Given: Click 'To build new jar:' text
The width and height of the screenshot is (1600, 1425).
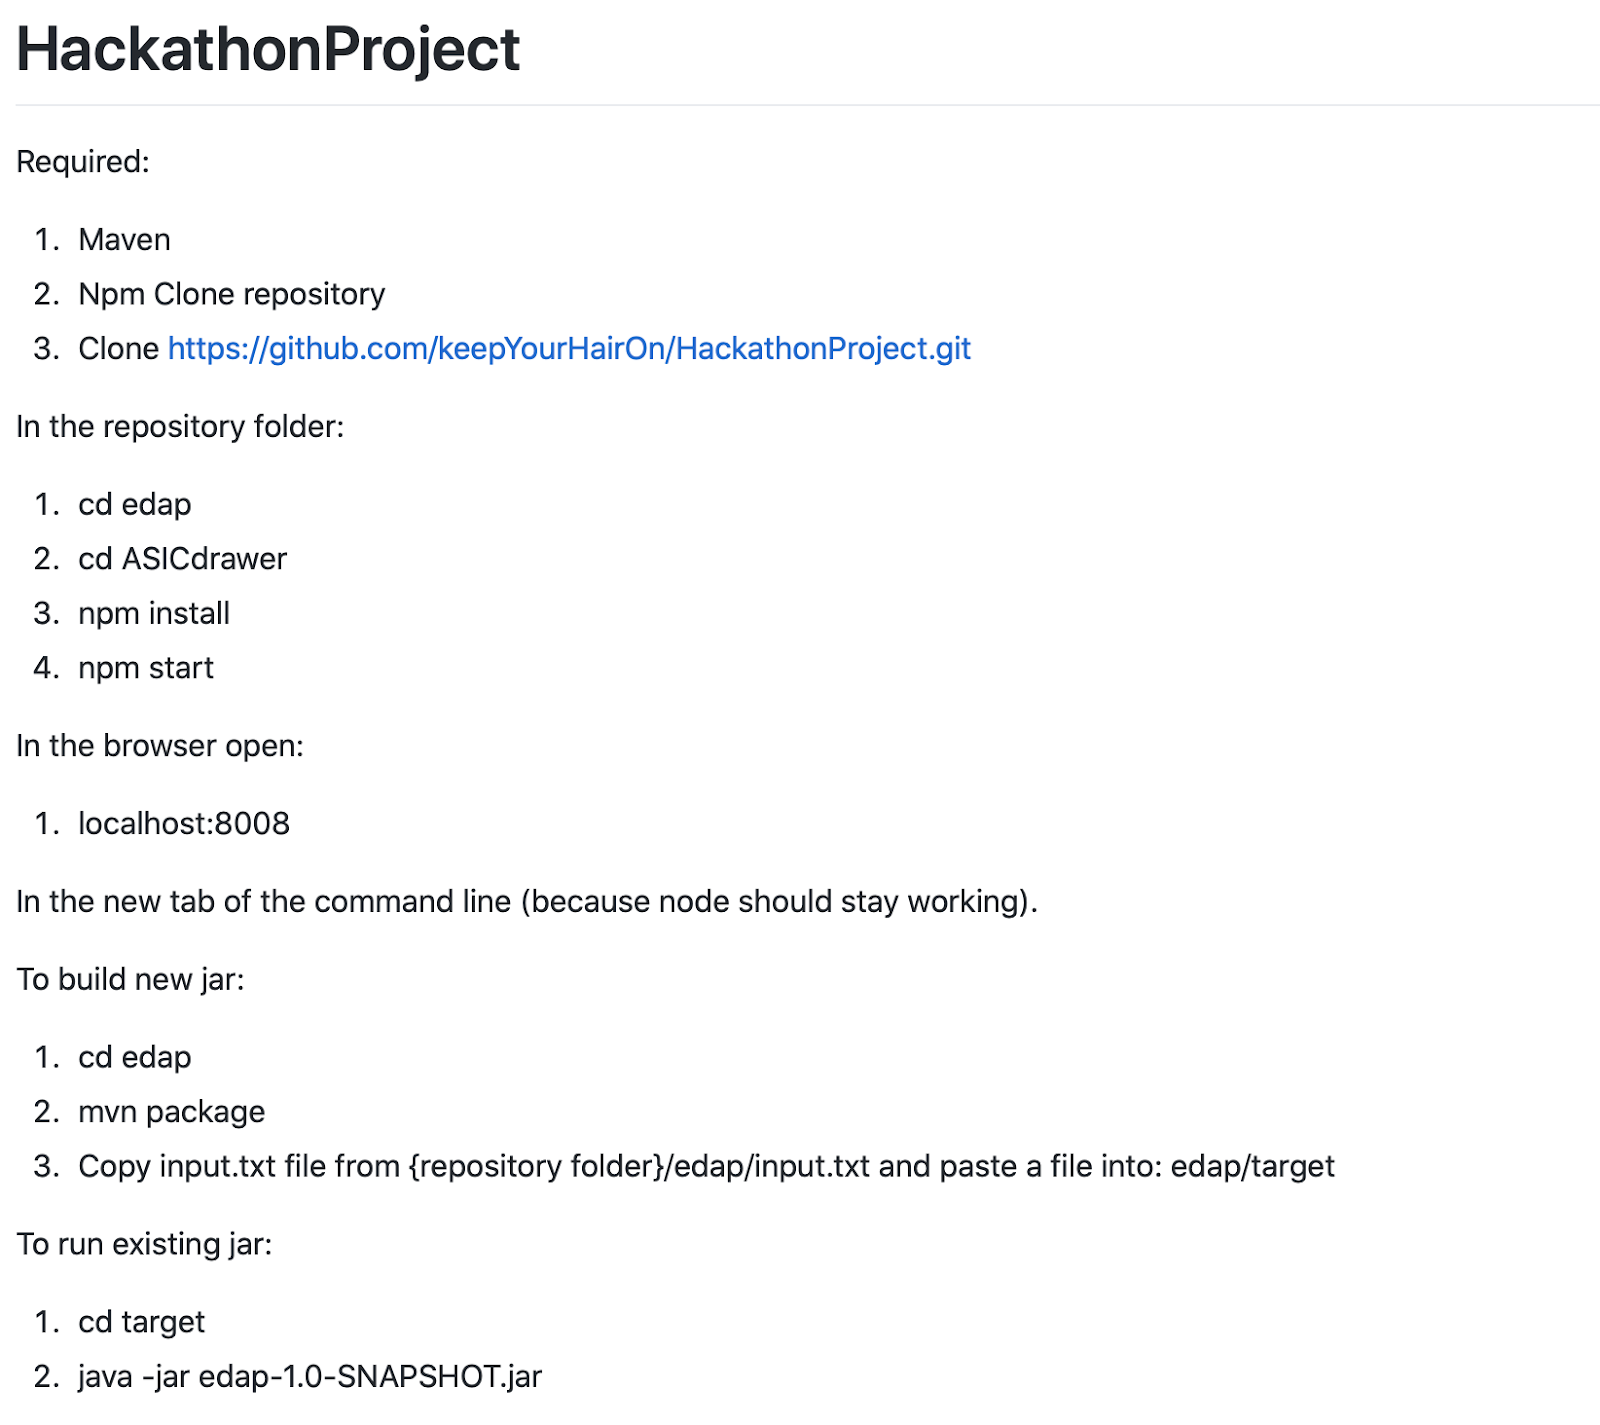Looking at the screenshot, I should tap(130, 980).
